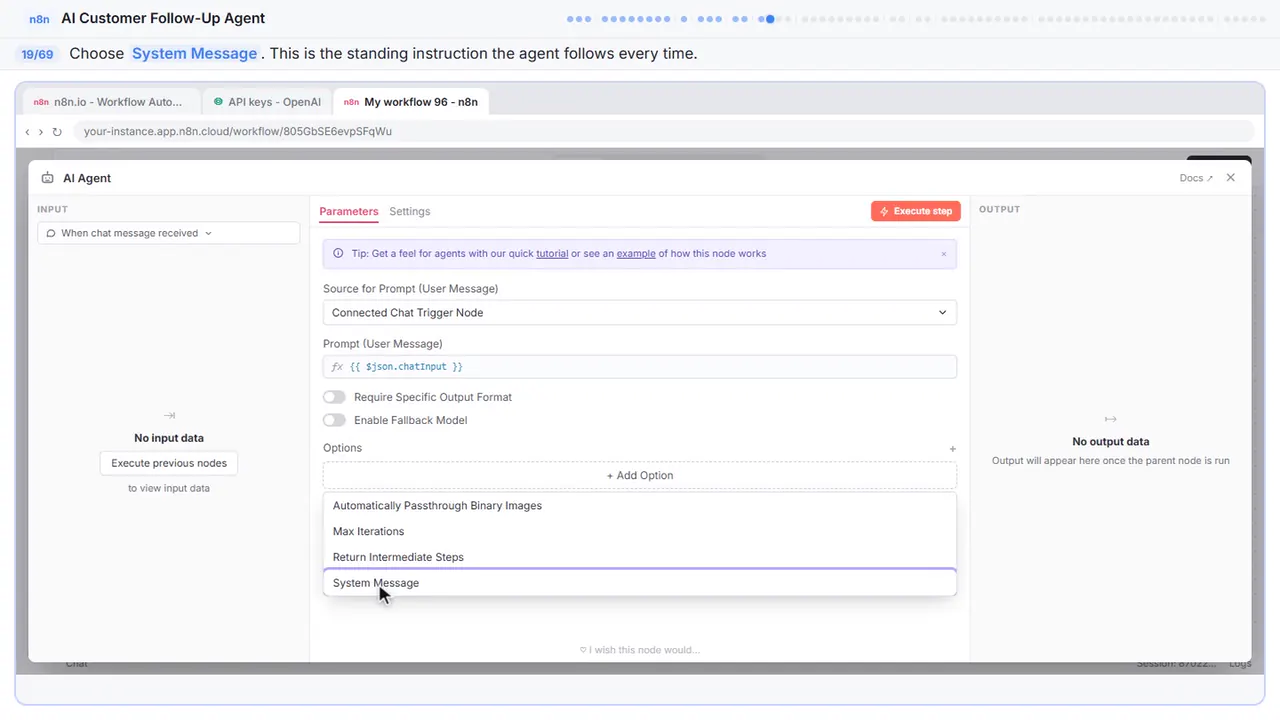Expand the When chat message received selector
This screenshot has width=1280, height=720.
[168, 233]
